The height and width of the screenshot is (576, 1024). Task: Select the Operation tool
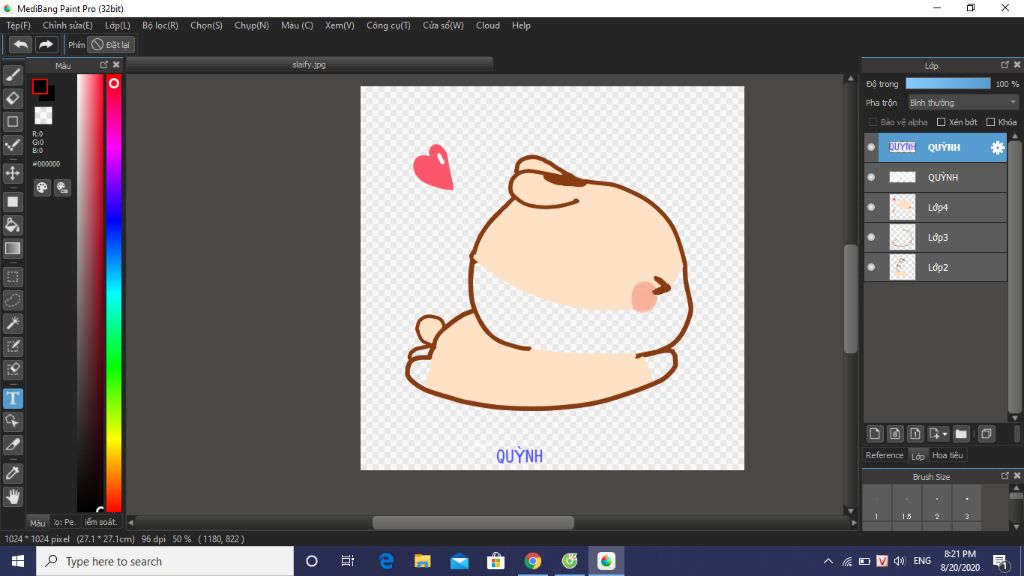pyautogui.click(x=12, y=421)
